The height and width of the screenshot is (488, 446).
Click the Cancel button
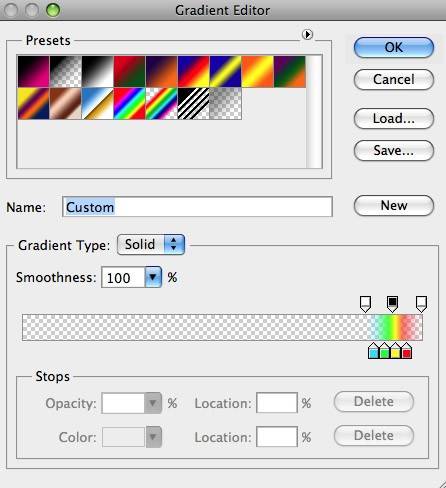(394, 80)
